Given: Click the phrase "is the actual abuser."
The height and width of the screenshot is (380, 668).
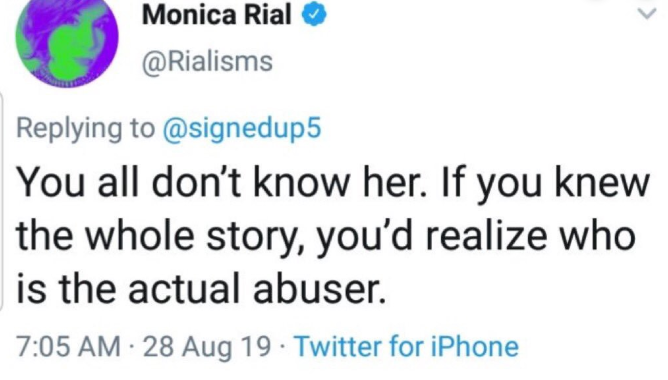Looking at the screenshot, I should tap(201, 289).
